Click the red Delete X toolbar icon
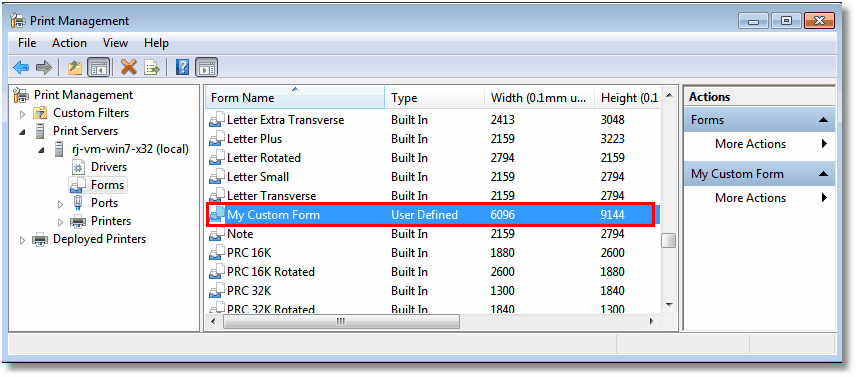 [x=129, y=67]
